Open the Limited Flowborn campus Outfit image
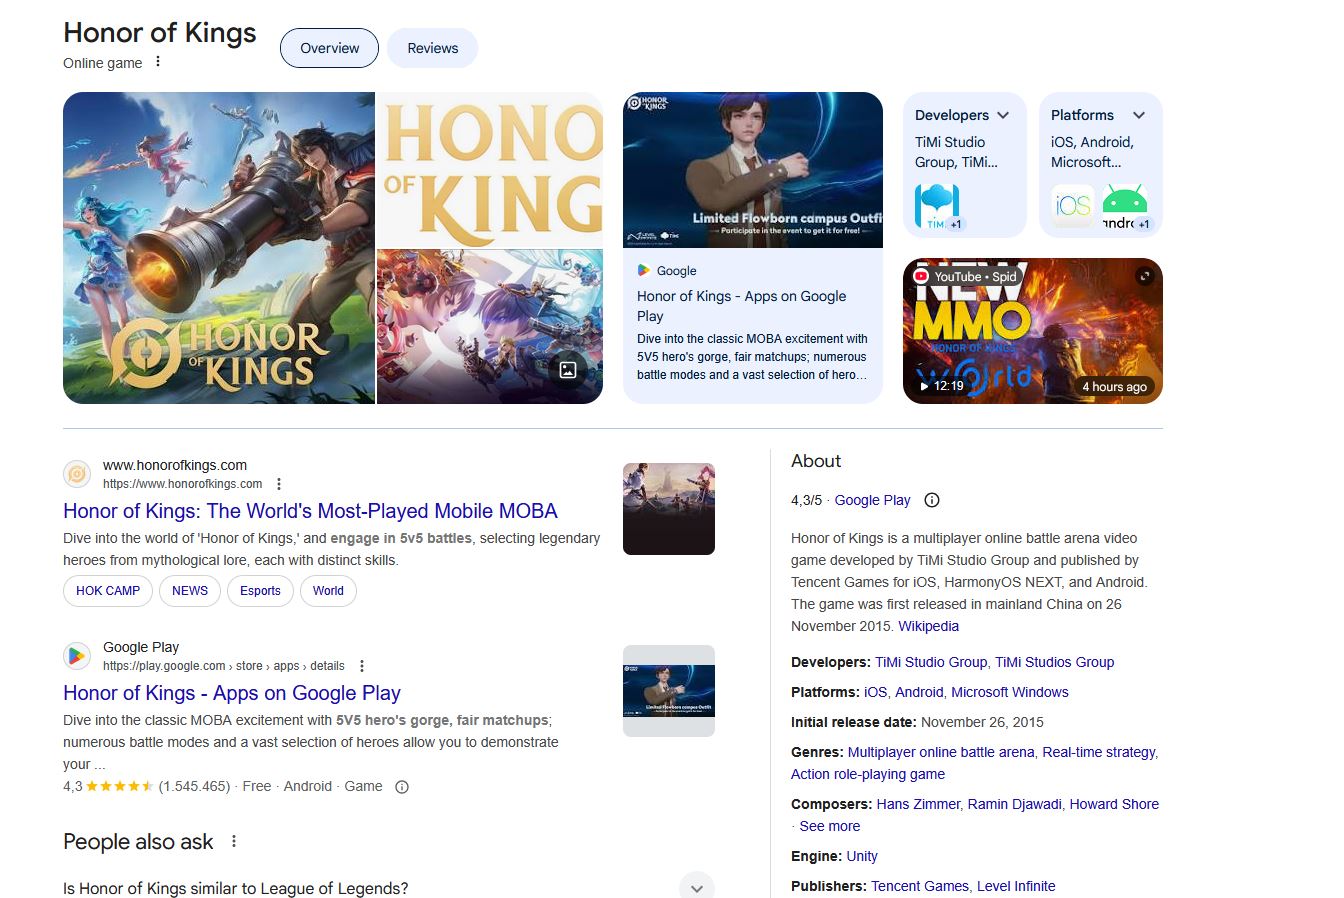Viewport: 1344px width, 898px height. 753,170
